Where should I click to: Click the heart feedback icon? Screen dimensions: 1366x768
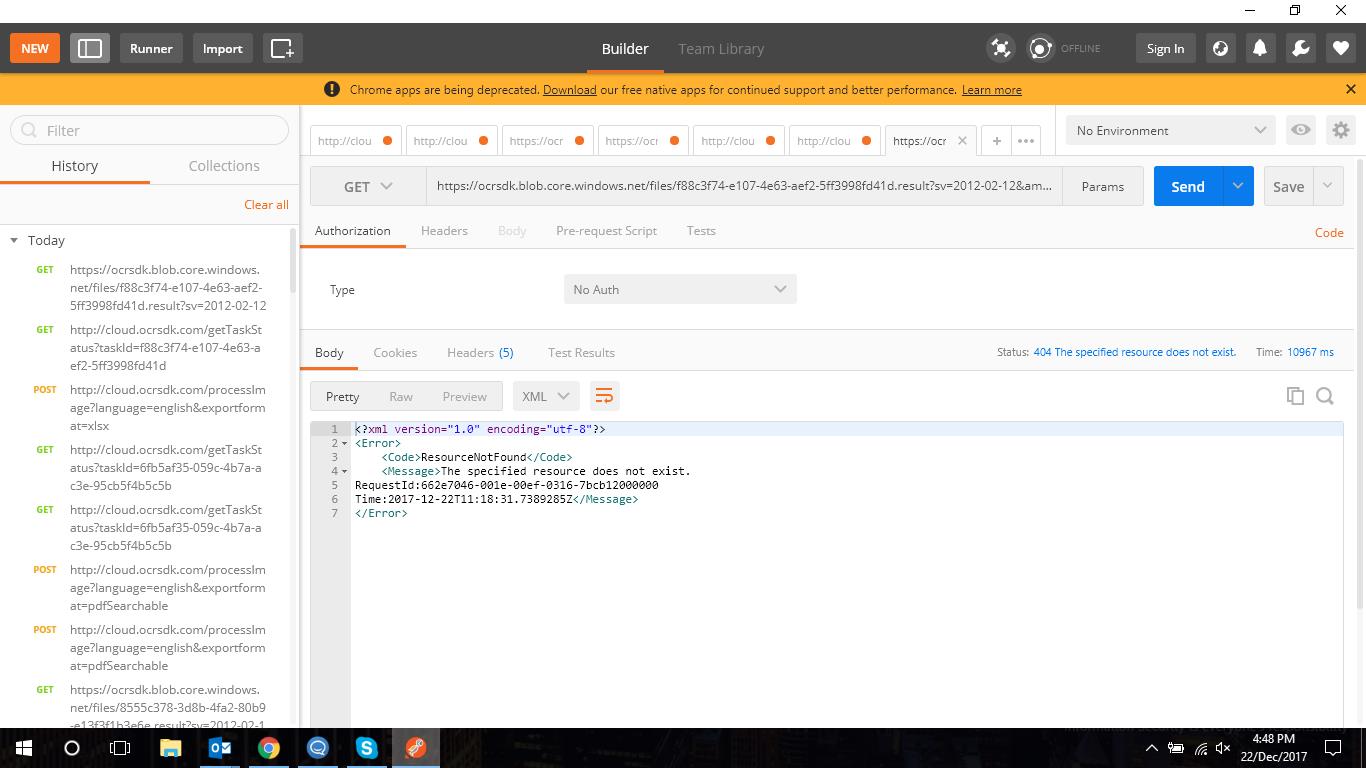(1339, 47)
